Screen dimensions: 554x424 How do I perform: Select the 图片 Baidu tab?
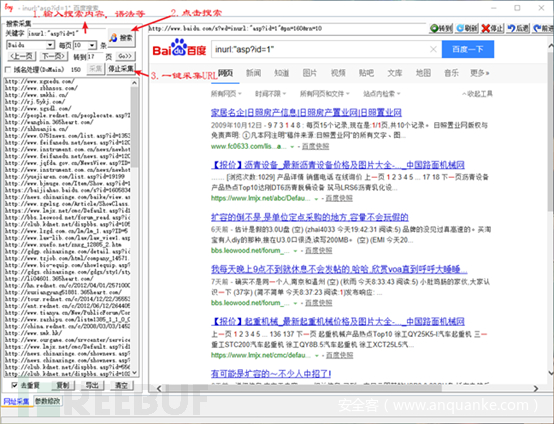[310, 73]
